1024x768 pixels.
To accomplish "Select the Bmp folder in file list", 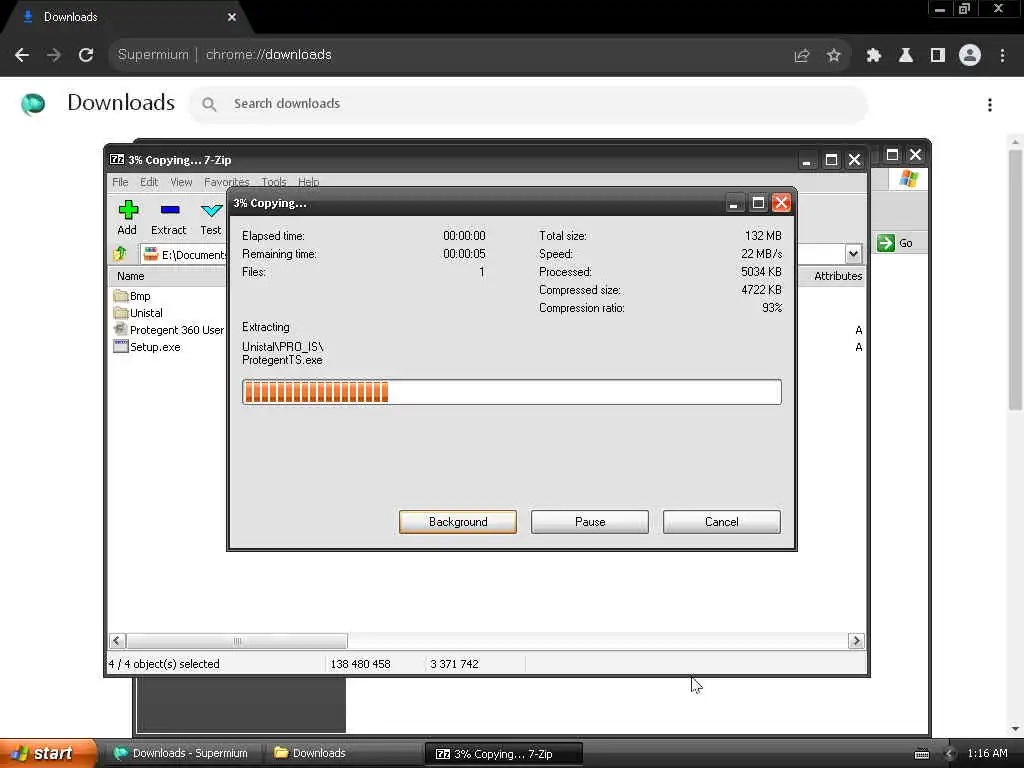I will click(132, 296).
